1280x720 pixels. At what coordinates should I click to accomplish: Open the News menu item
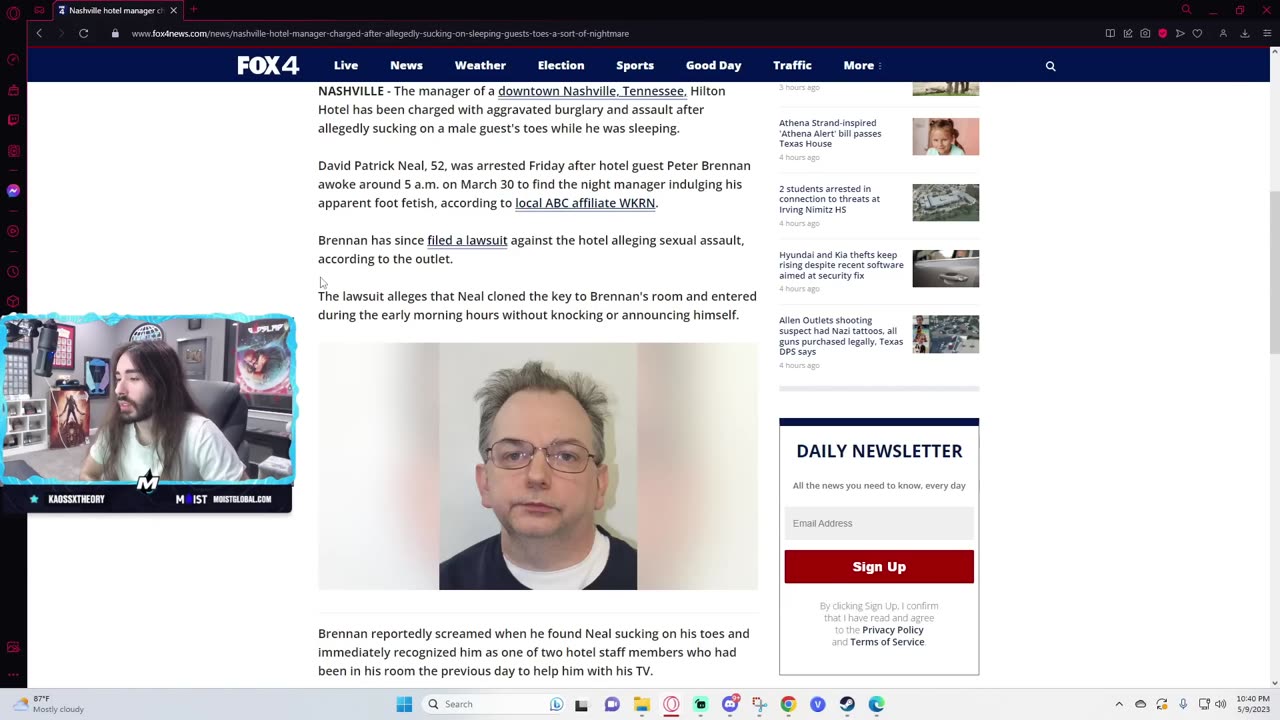406,65
